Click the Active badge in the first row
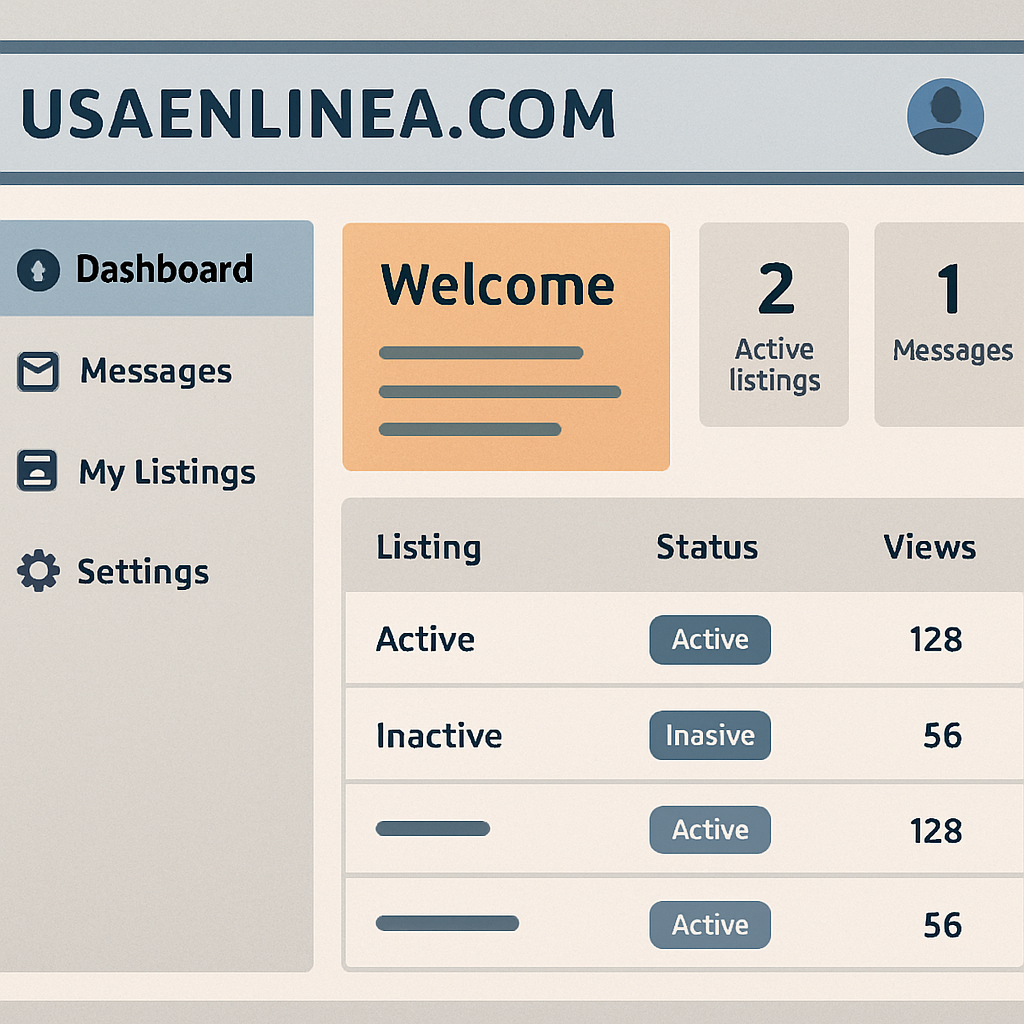Image resolution: width=1024 pixels, height=1024 pixels. (710, 640)
